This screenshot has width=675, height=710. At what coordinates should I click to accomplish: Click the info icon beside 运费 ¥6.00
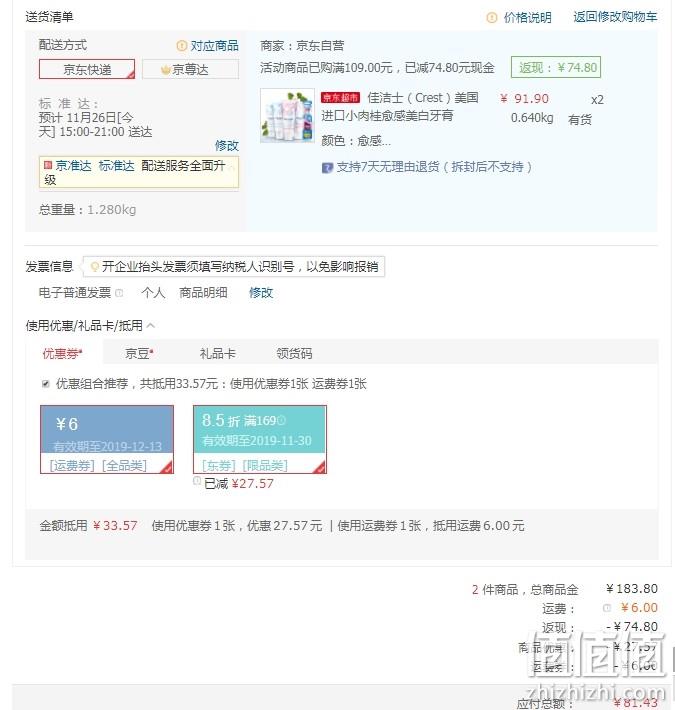(607, 608)
